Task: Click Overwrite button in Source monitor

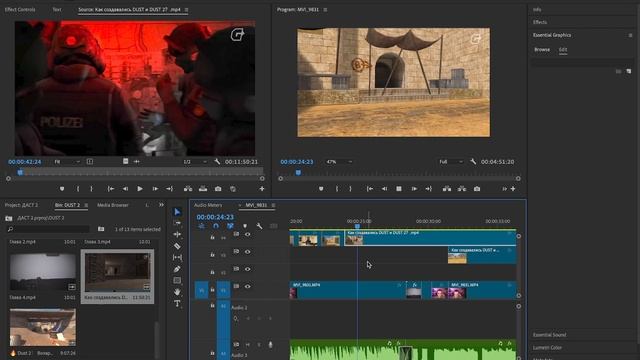Action: pos(203,189)
